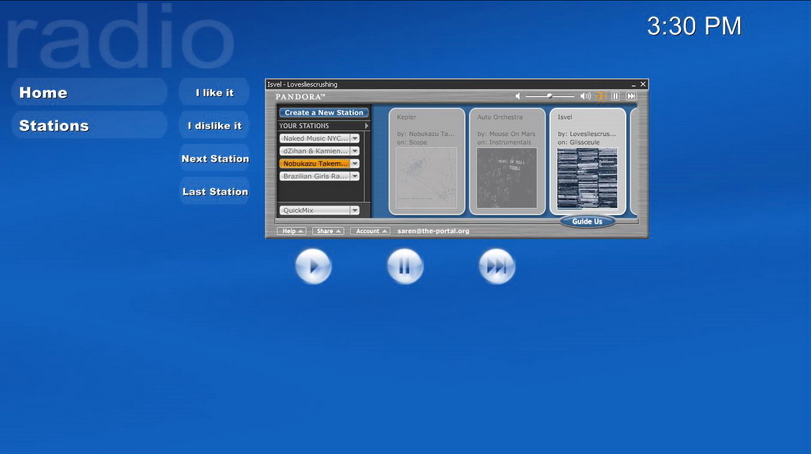Click the PANDORA logo
This screenshot has height=454, width=811.
300,97
